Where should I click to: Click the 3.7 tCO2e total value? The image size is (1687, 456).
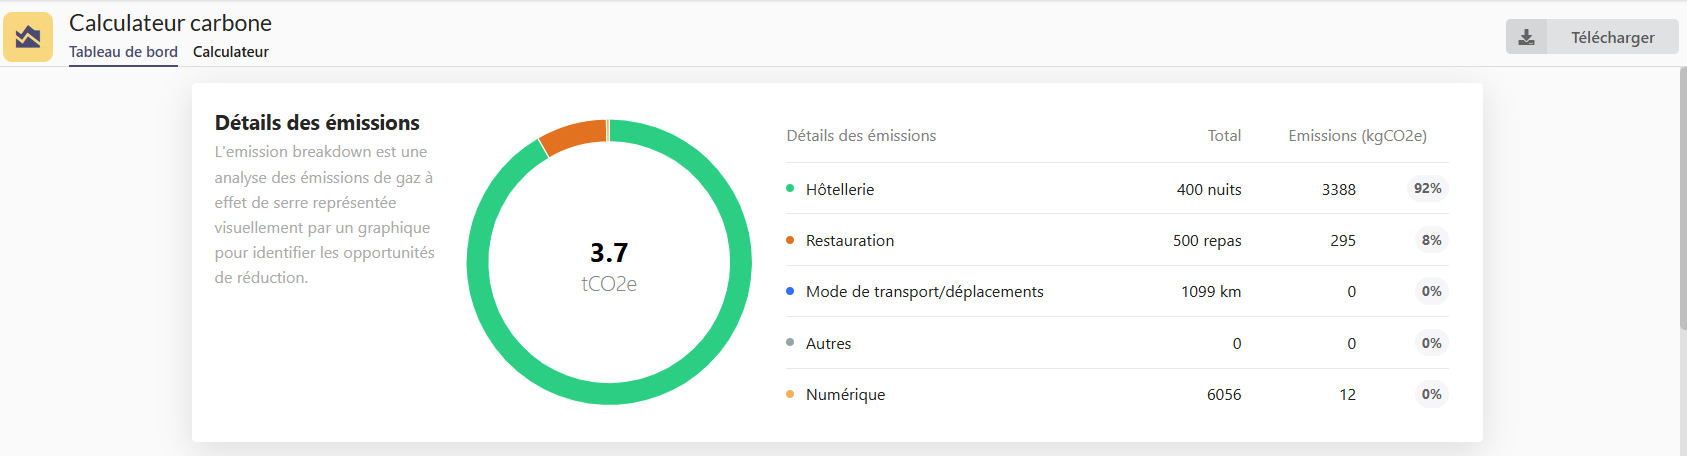[x=609, y=253]
